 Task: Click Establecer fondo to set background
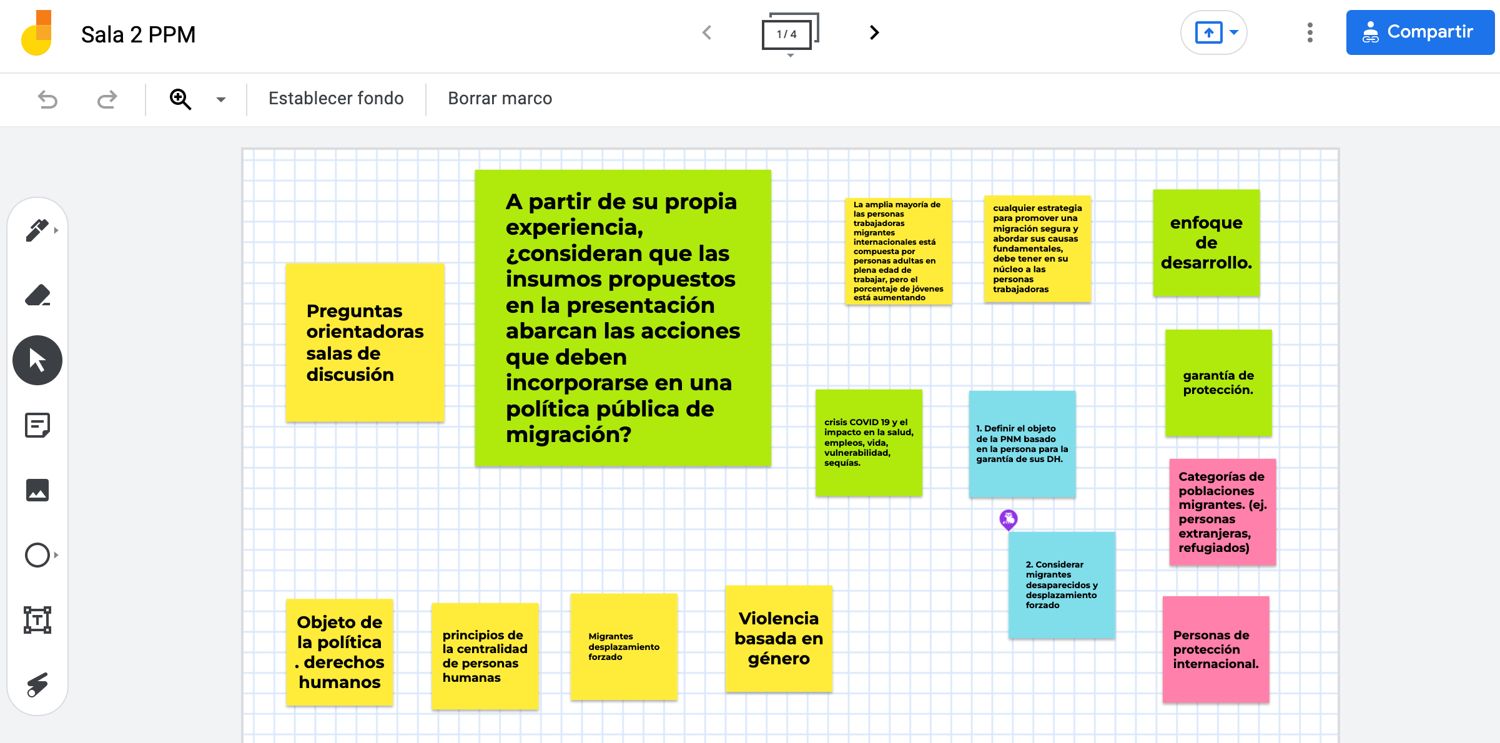point(336,99)
